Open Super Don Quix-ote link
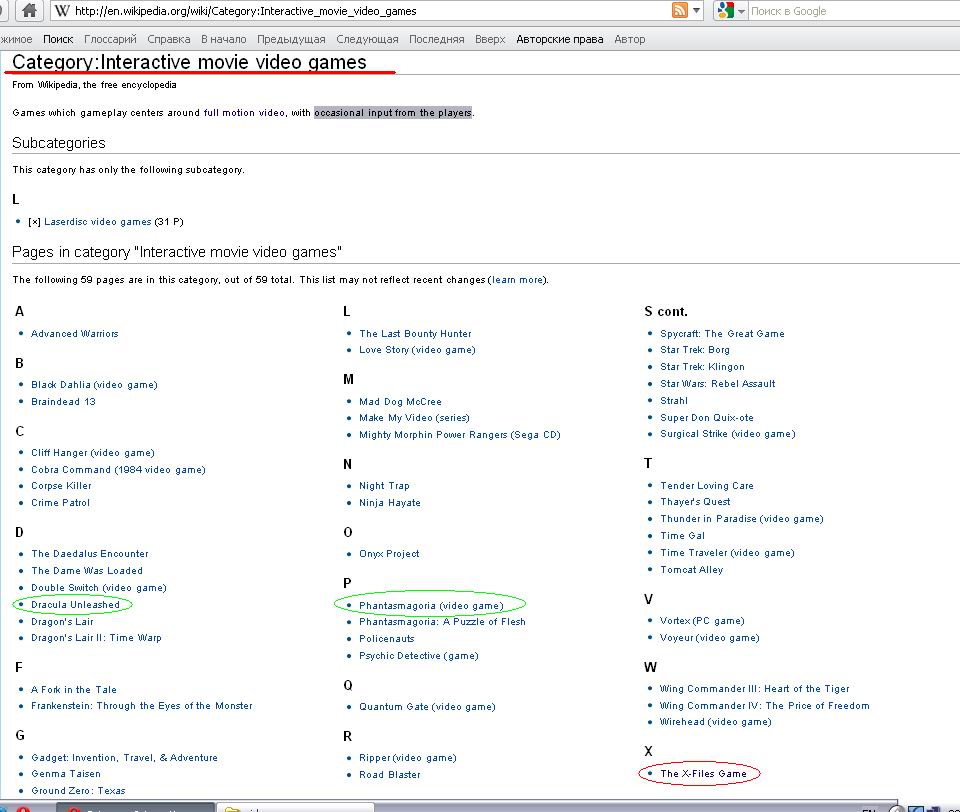This screenshot has height=812, width=960. pos(707,418)
